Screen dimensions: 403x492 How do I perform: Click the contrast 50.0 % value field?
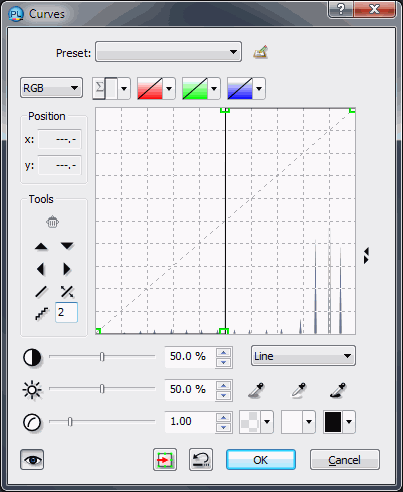click(x=190, y=357)
